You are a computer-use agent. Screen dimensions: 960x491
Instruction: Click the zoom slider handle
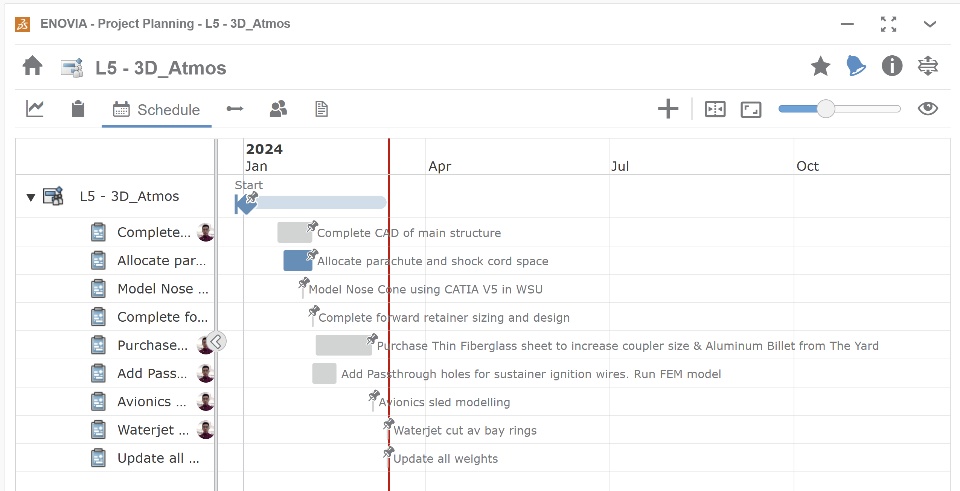tap(825, 109)
